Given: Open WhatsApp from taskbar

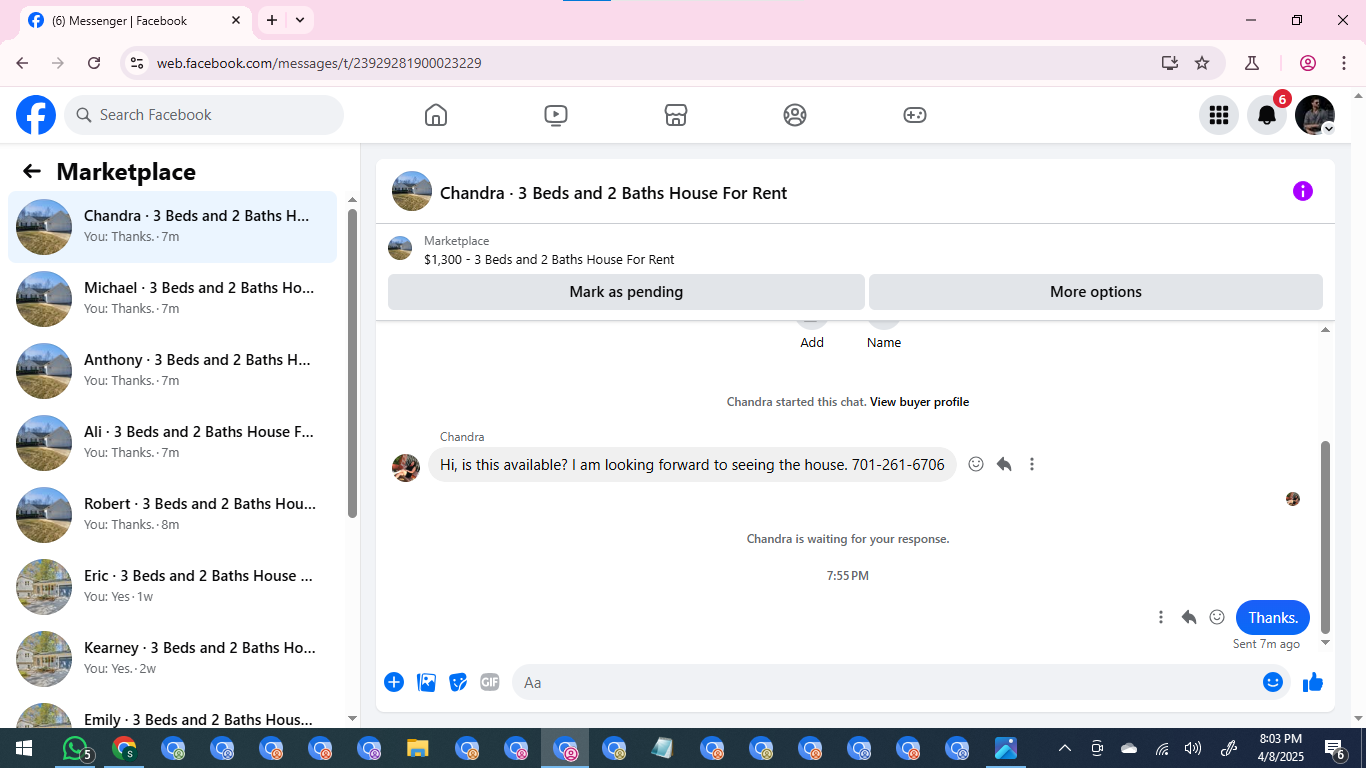Looking at the screenshot, I should click(76, 748).
